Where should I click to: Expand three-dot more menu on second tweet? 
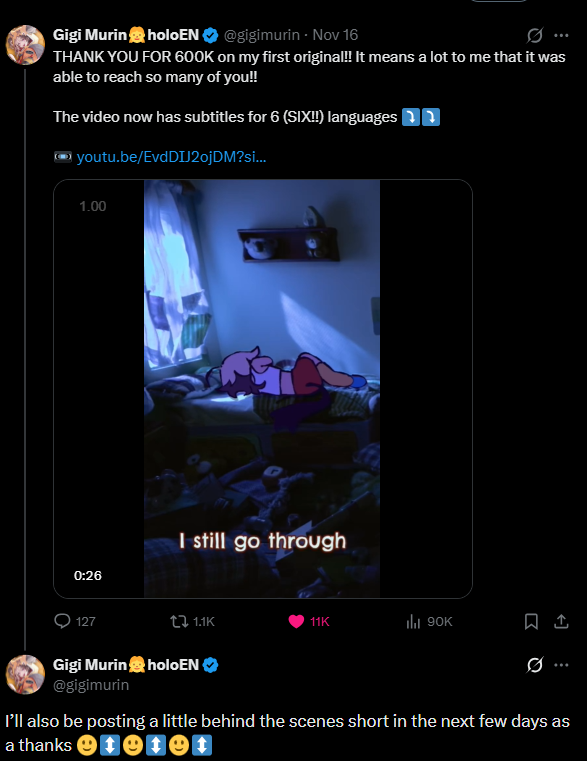pyautogui.click(x=561, y=665)
